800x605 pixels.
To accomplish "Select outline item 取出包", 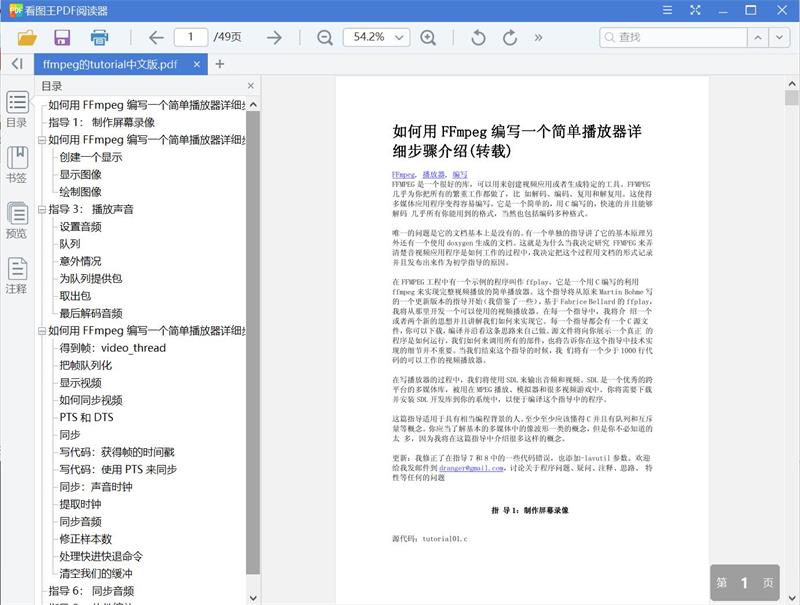I will point(75,296).
